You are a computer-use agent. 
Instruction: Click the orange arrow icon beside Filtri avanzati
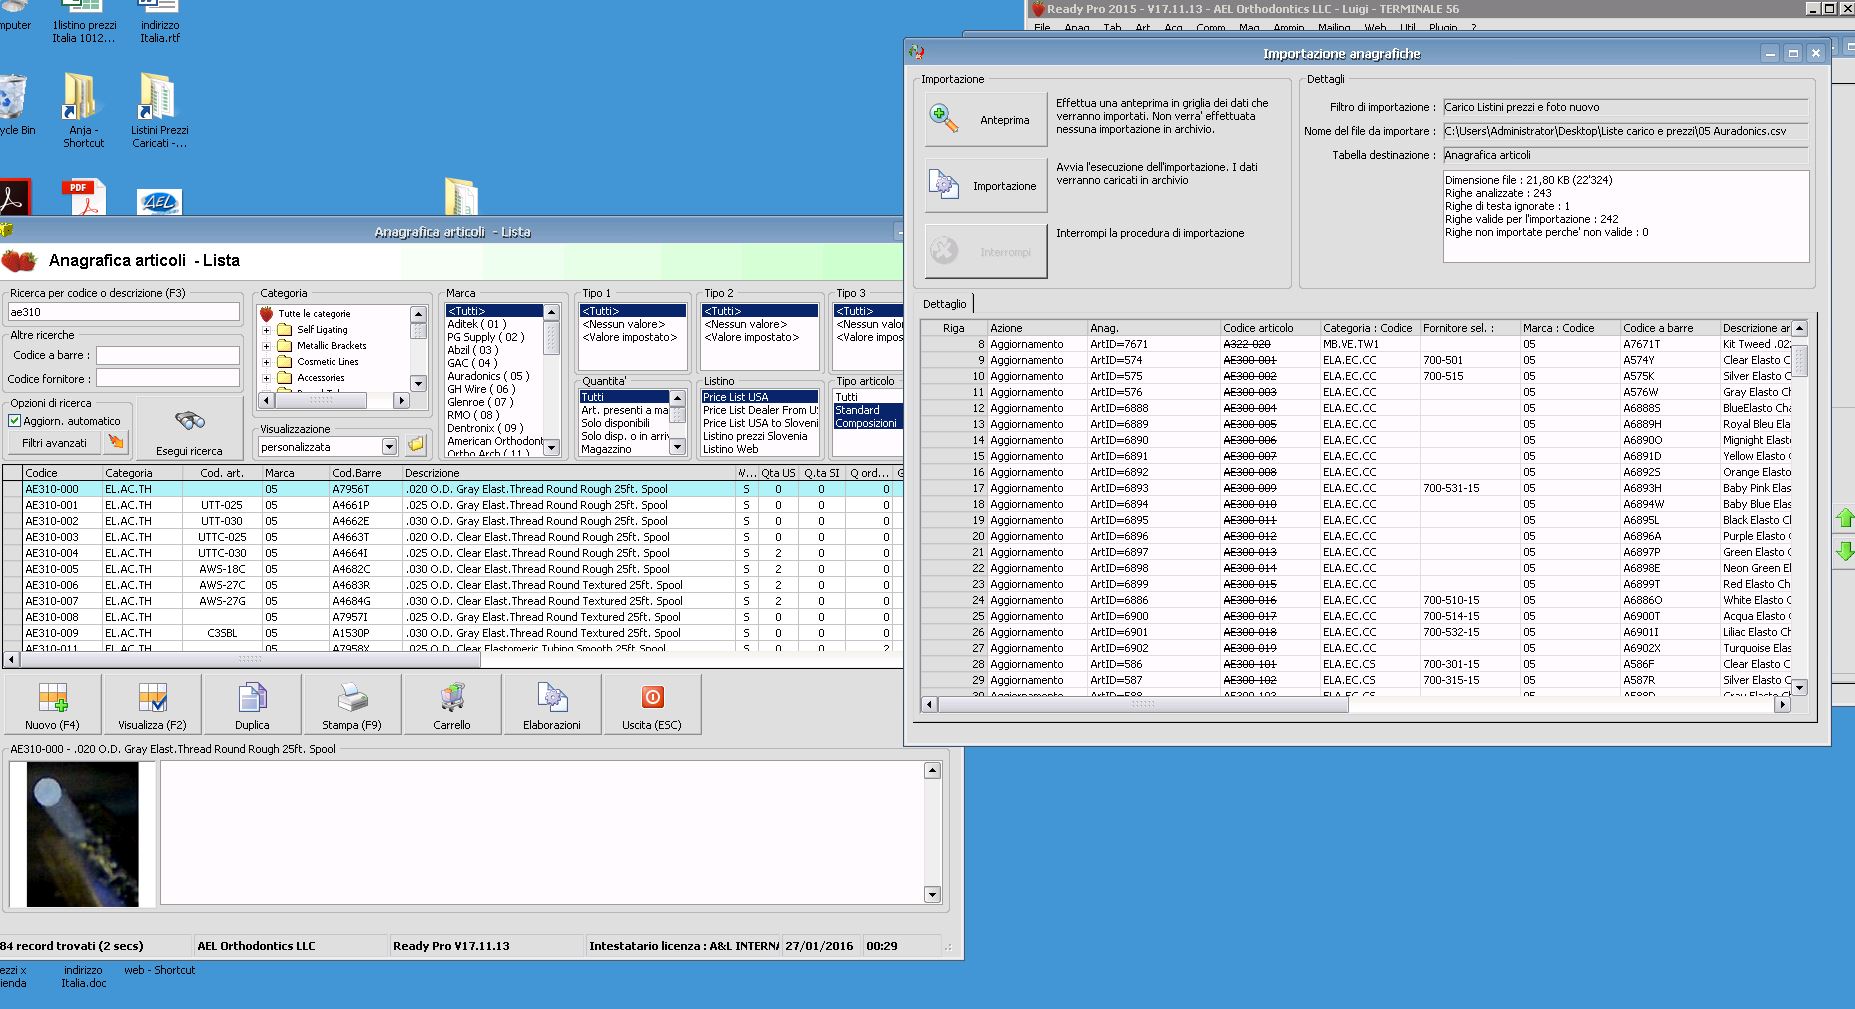click(x=117, y=442)
